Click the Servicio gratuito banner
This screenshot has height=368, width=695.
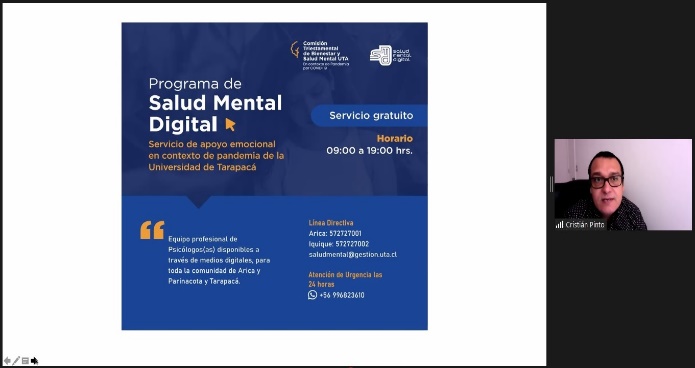(x=369, y=116)
